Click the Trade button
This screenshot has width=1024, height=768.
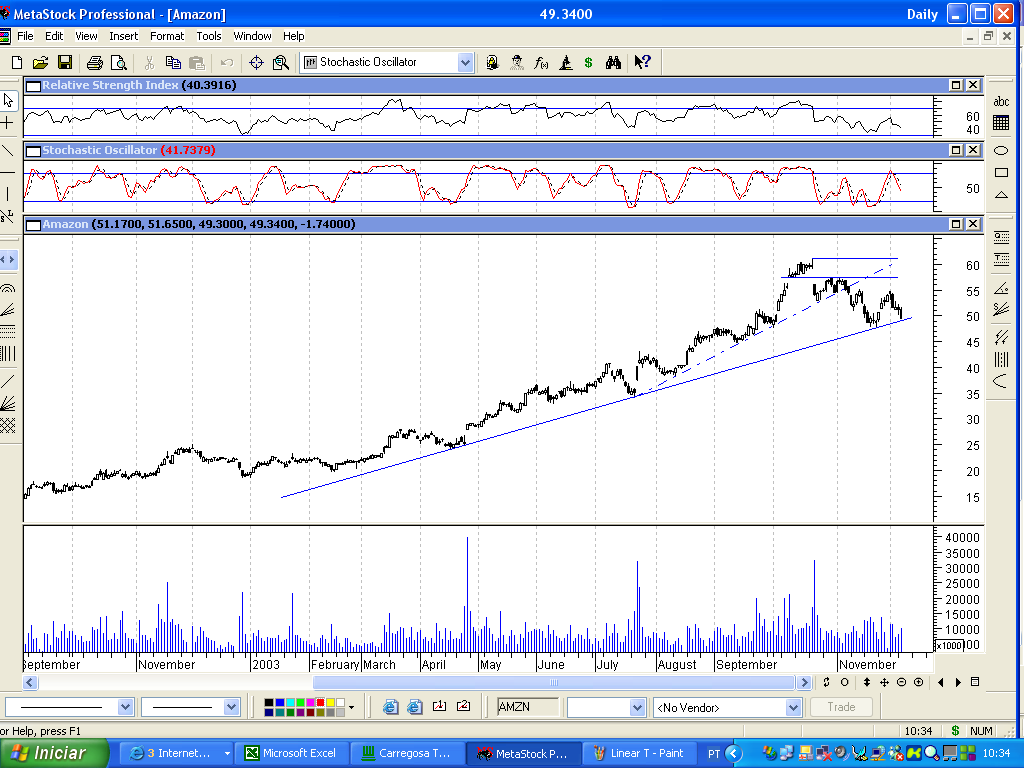841,707
